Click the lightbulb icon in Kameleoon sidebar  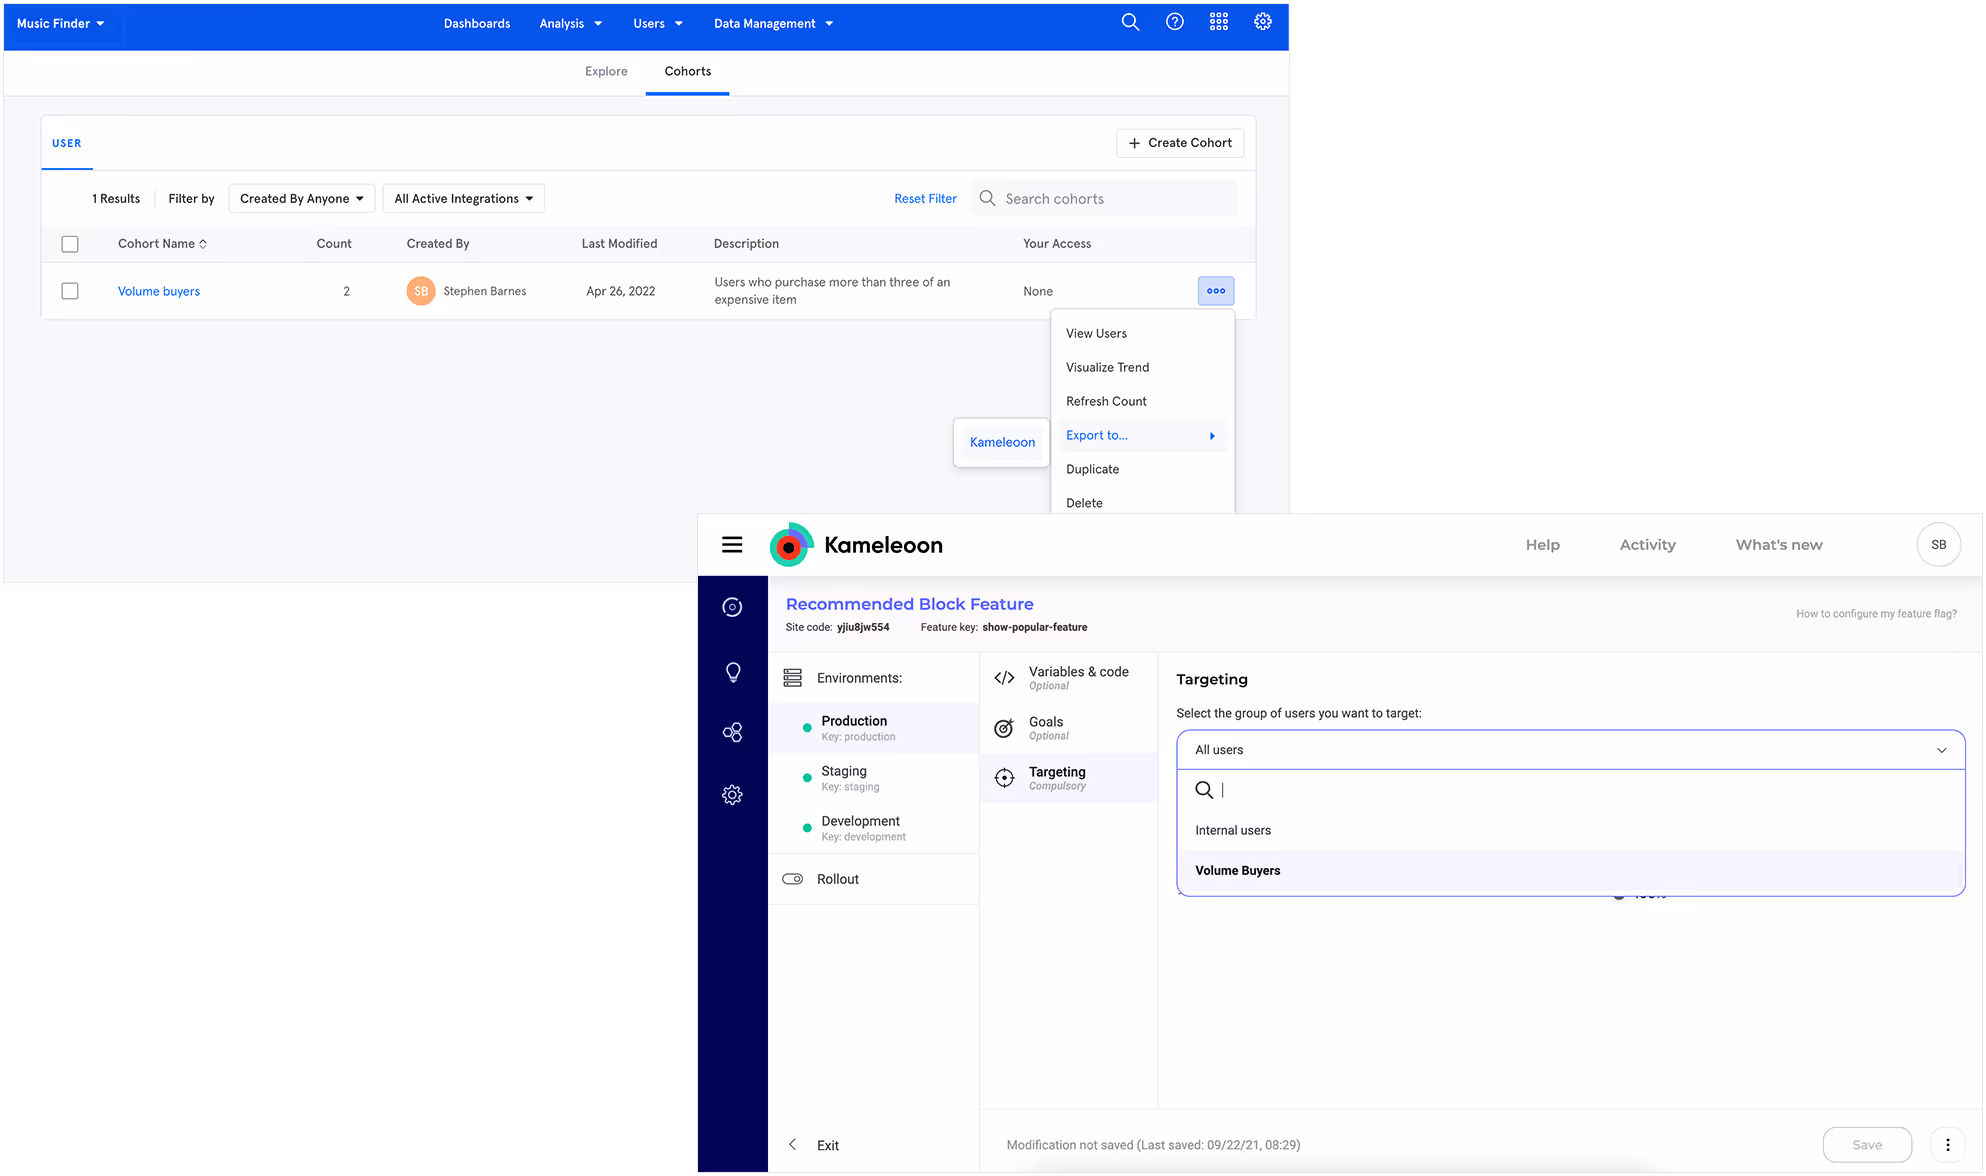(x=733, y=672)
